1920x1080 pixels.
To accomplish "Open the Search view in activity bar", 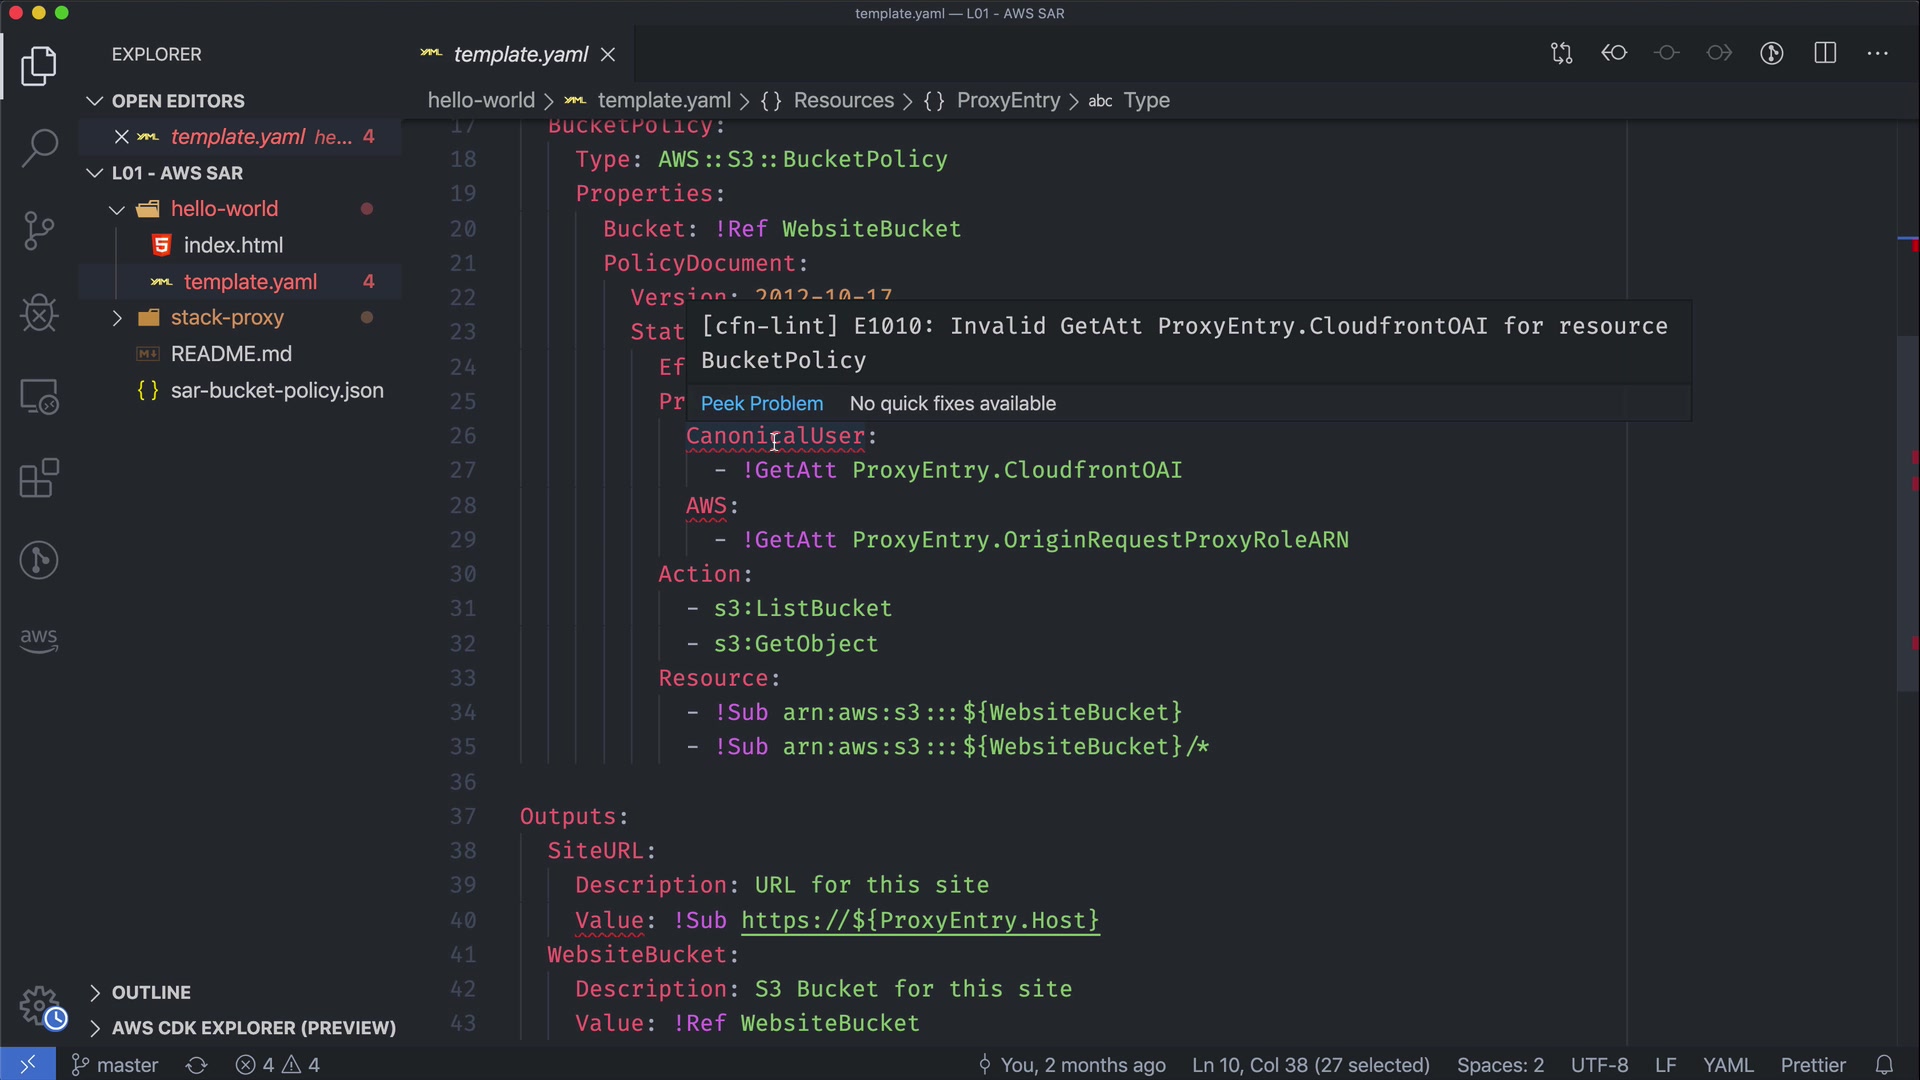I will (x=39, y=148).
